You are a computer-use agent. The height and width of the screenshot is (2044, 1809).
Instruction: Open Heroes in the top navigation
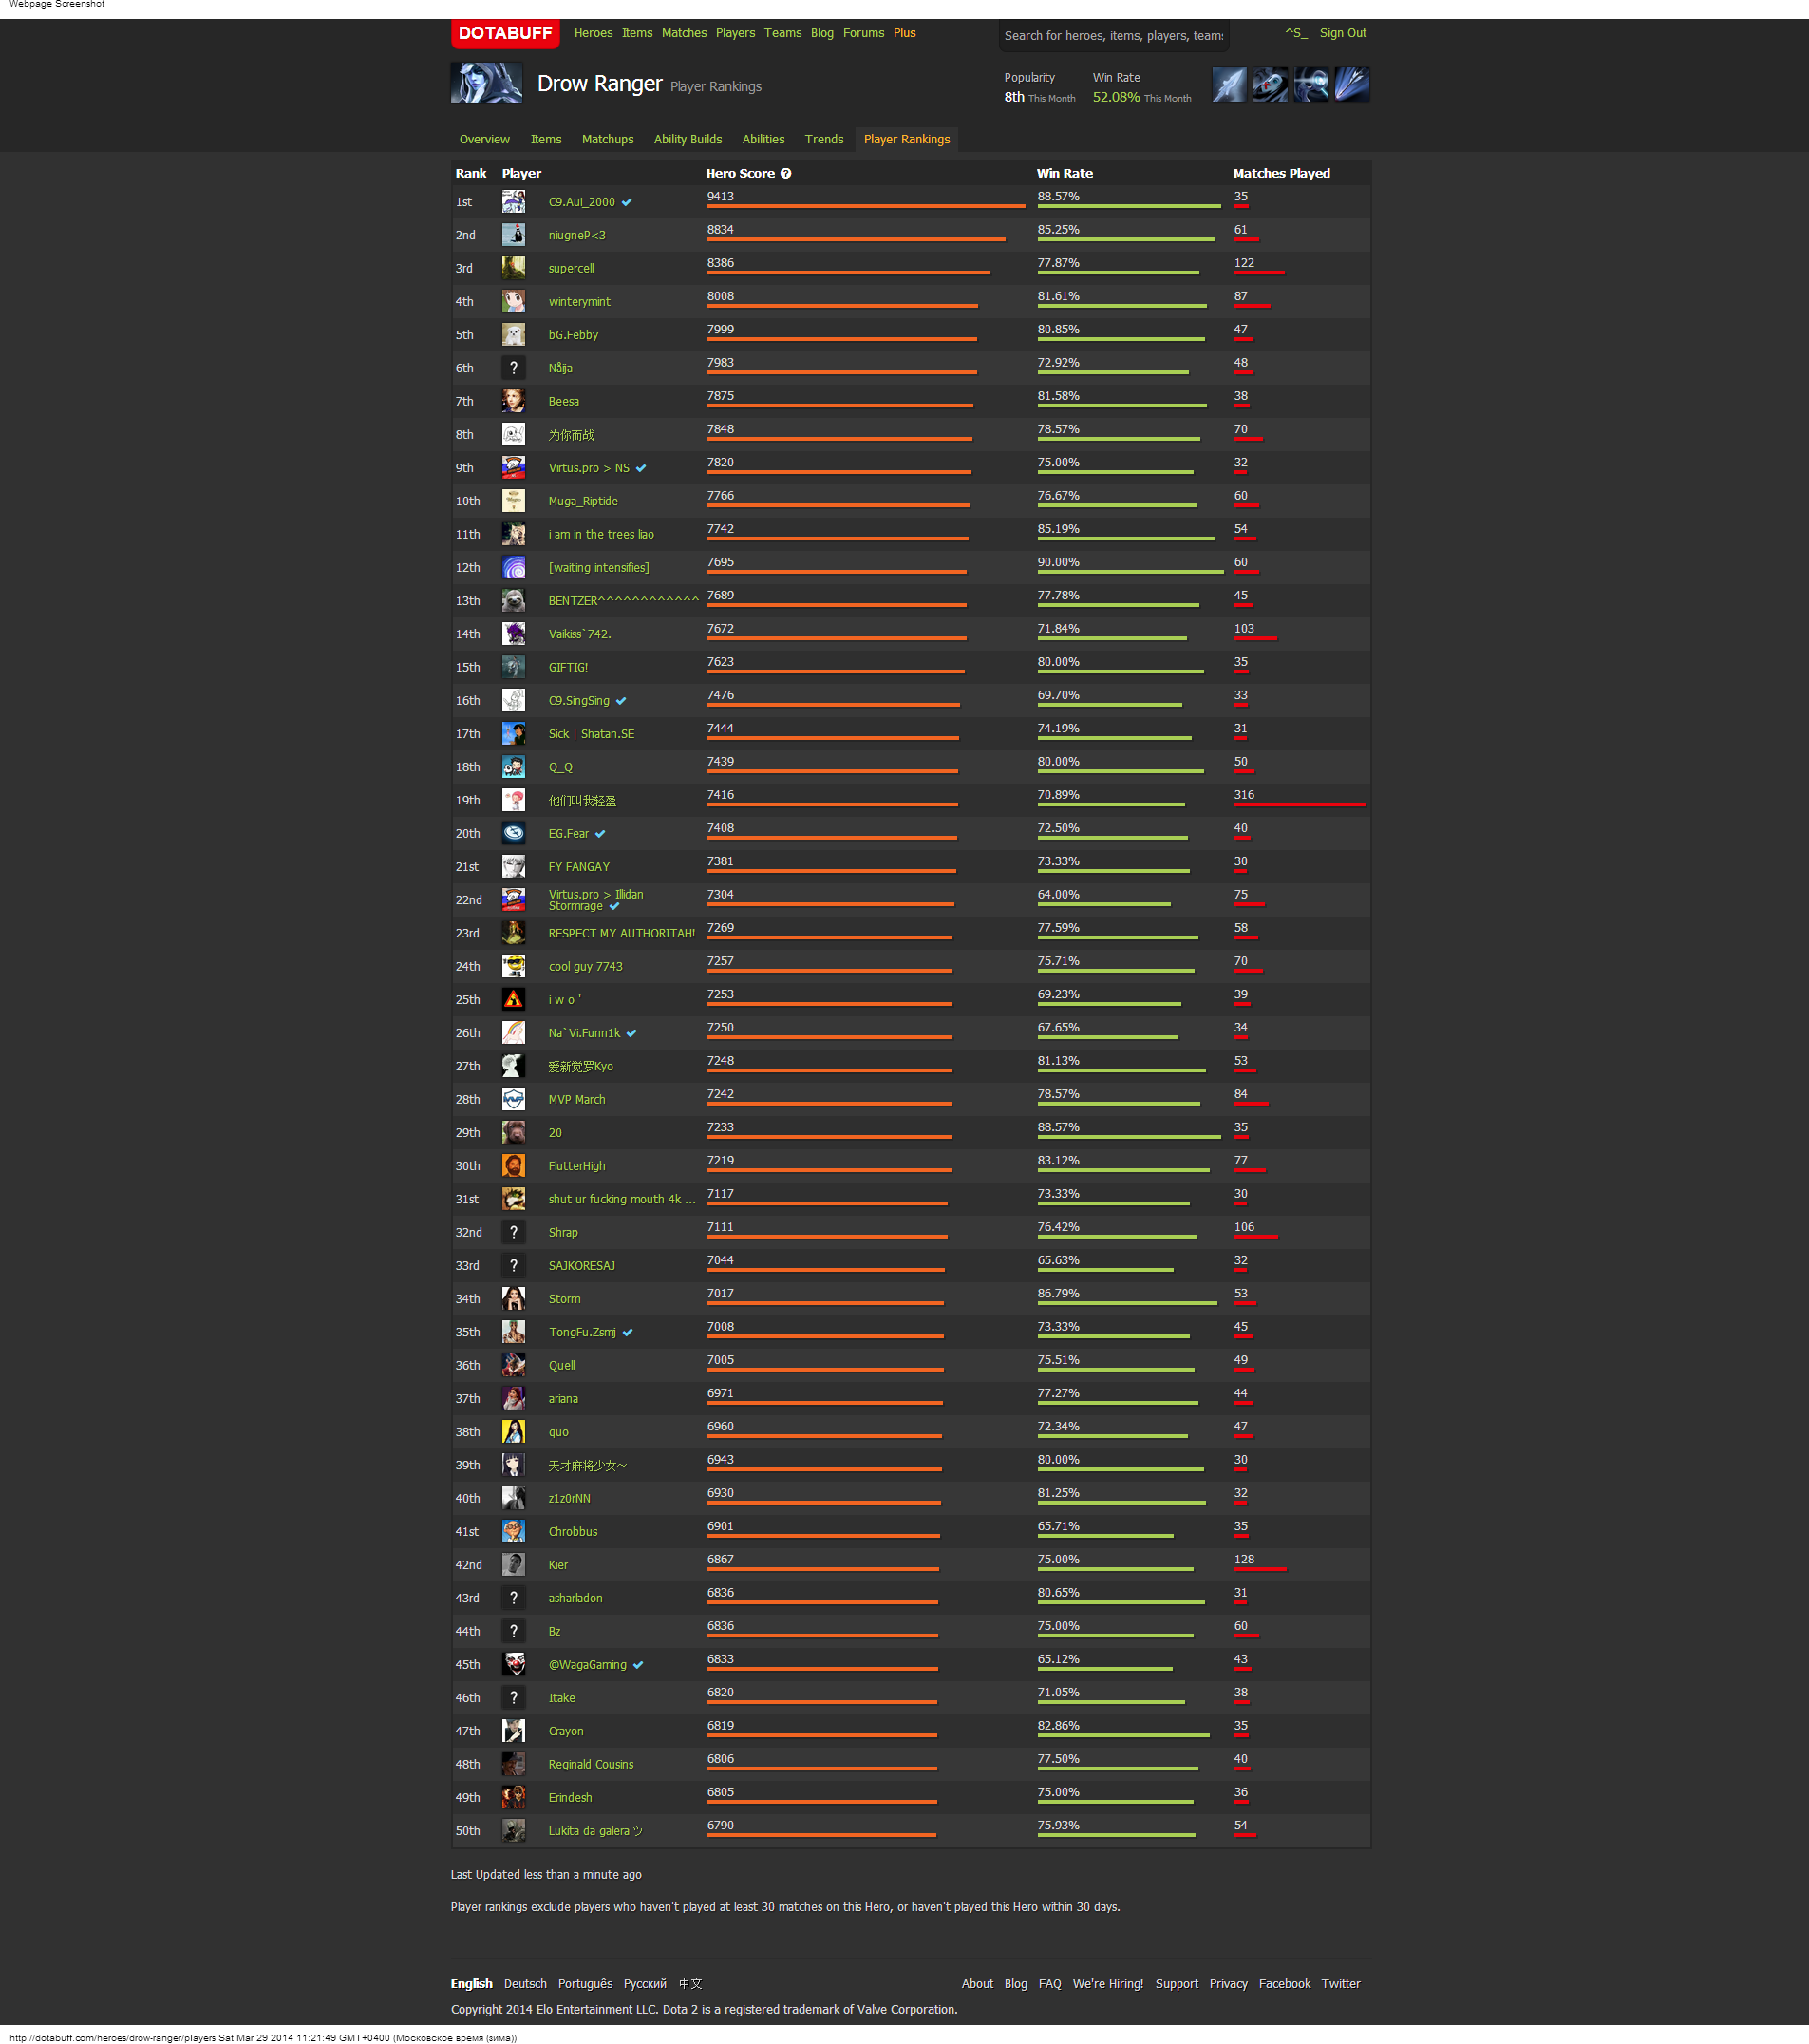(593, 33)
